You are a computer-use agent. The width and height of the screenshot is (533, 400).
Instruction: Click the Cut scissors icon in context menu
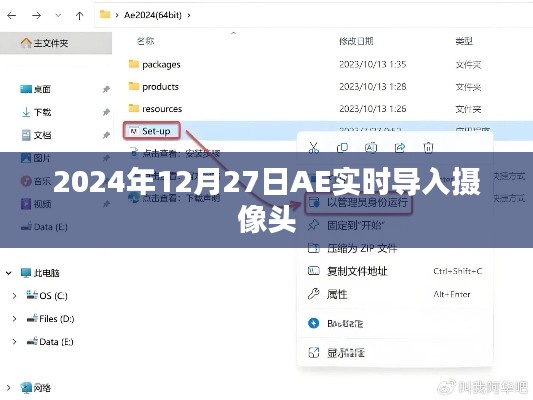pyautogui.click(x=313, y=147)
